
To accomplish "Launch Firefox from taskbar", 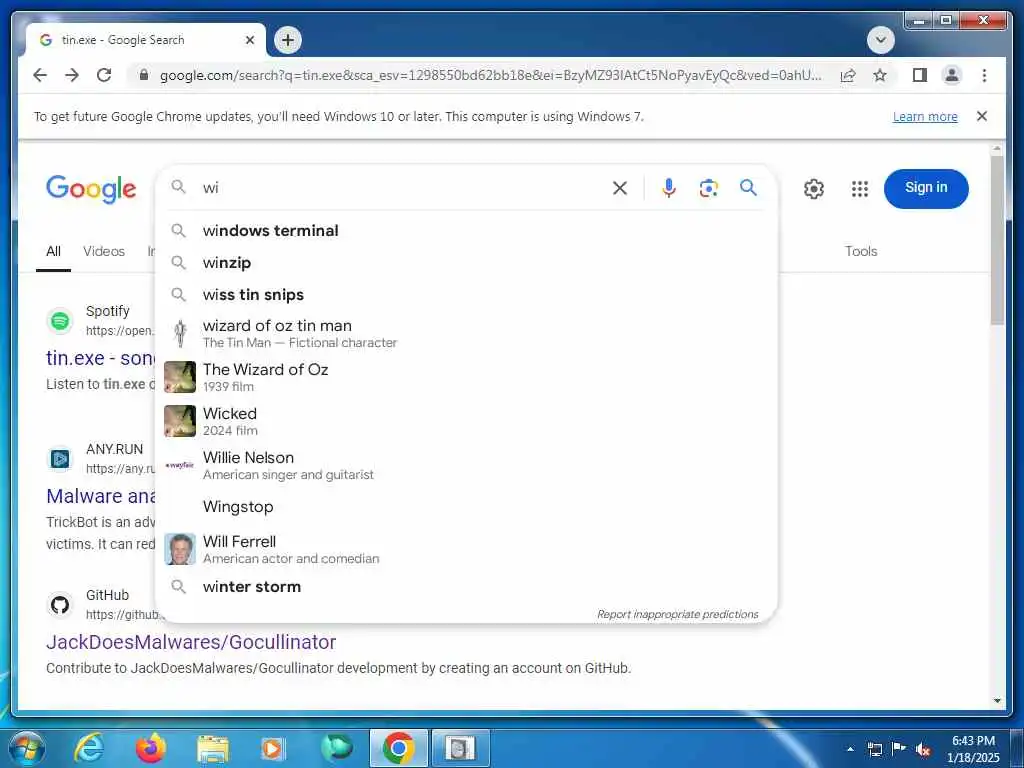I will click(x=150, y=748).
